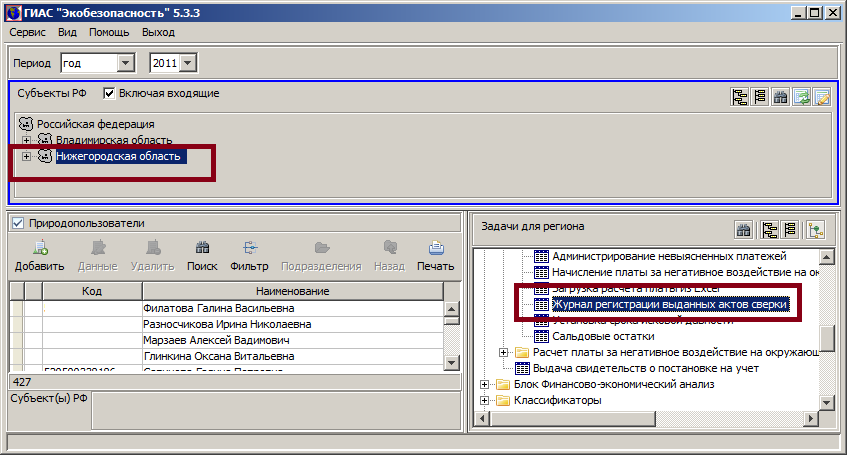Image resolution: width=847 pixels, height=455 pixels.
Task: Click the Печать printer icon
Action: [x=435, y=256]
